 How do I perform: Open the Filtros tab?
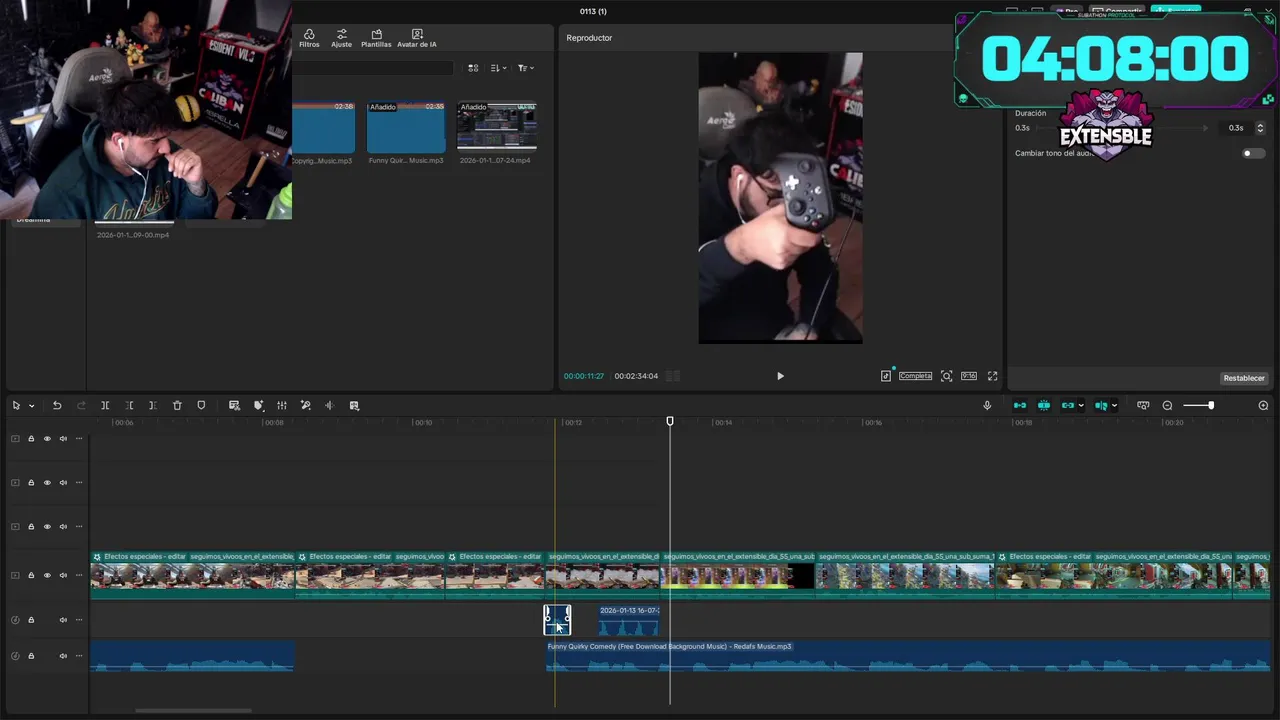309,38
